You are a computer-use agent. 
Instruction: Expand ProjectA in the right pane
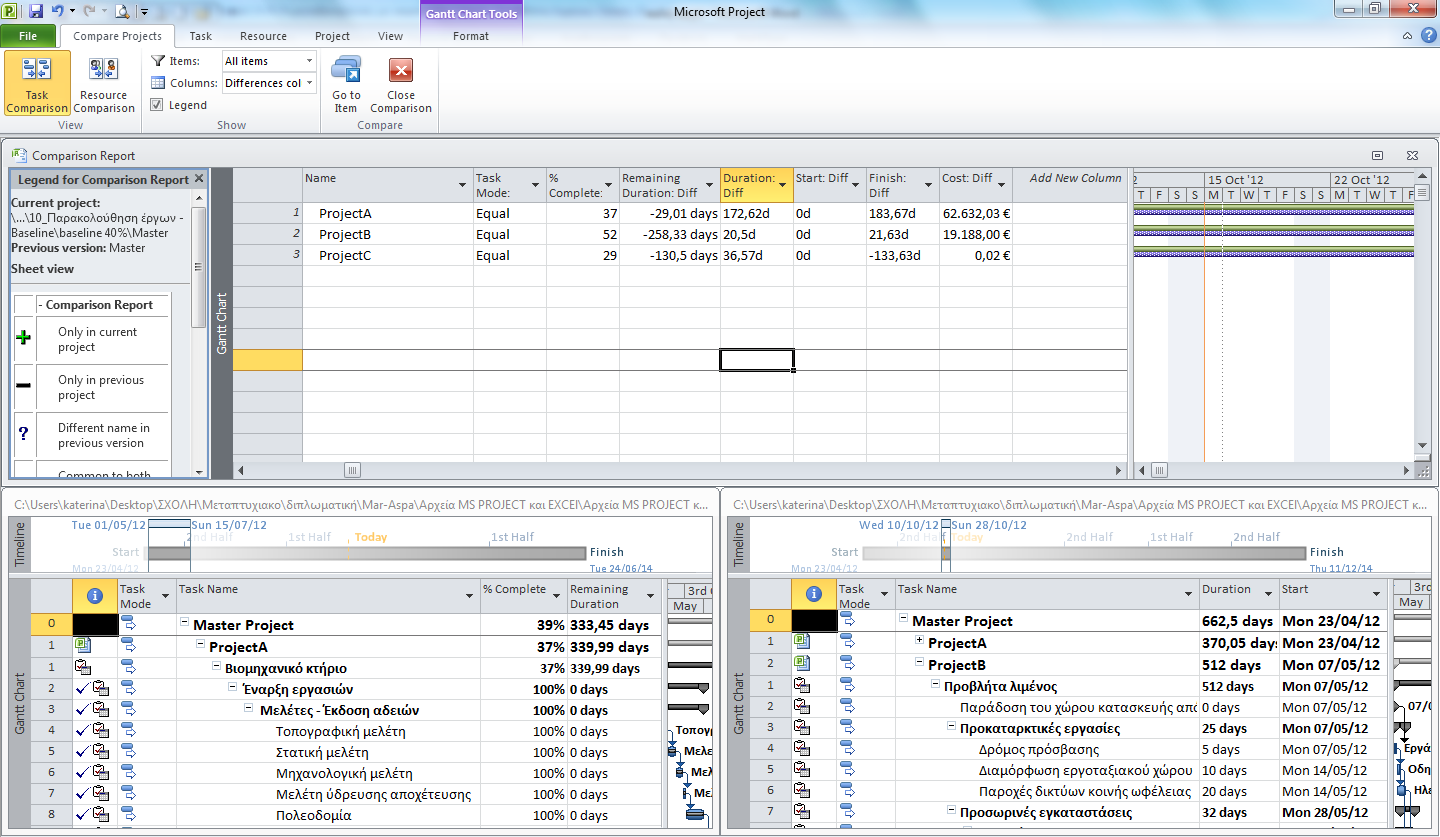click(919, 641)
